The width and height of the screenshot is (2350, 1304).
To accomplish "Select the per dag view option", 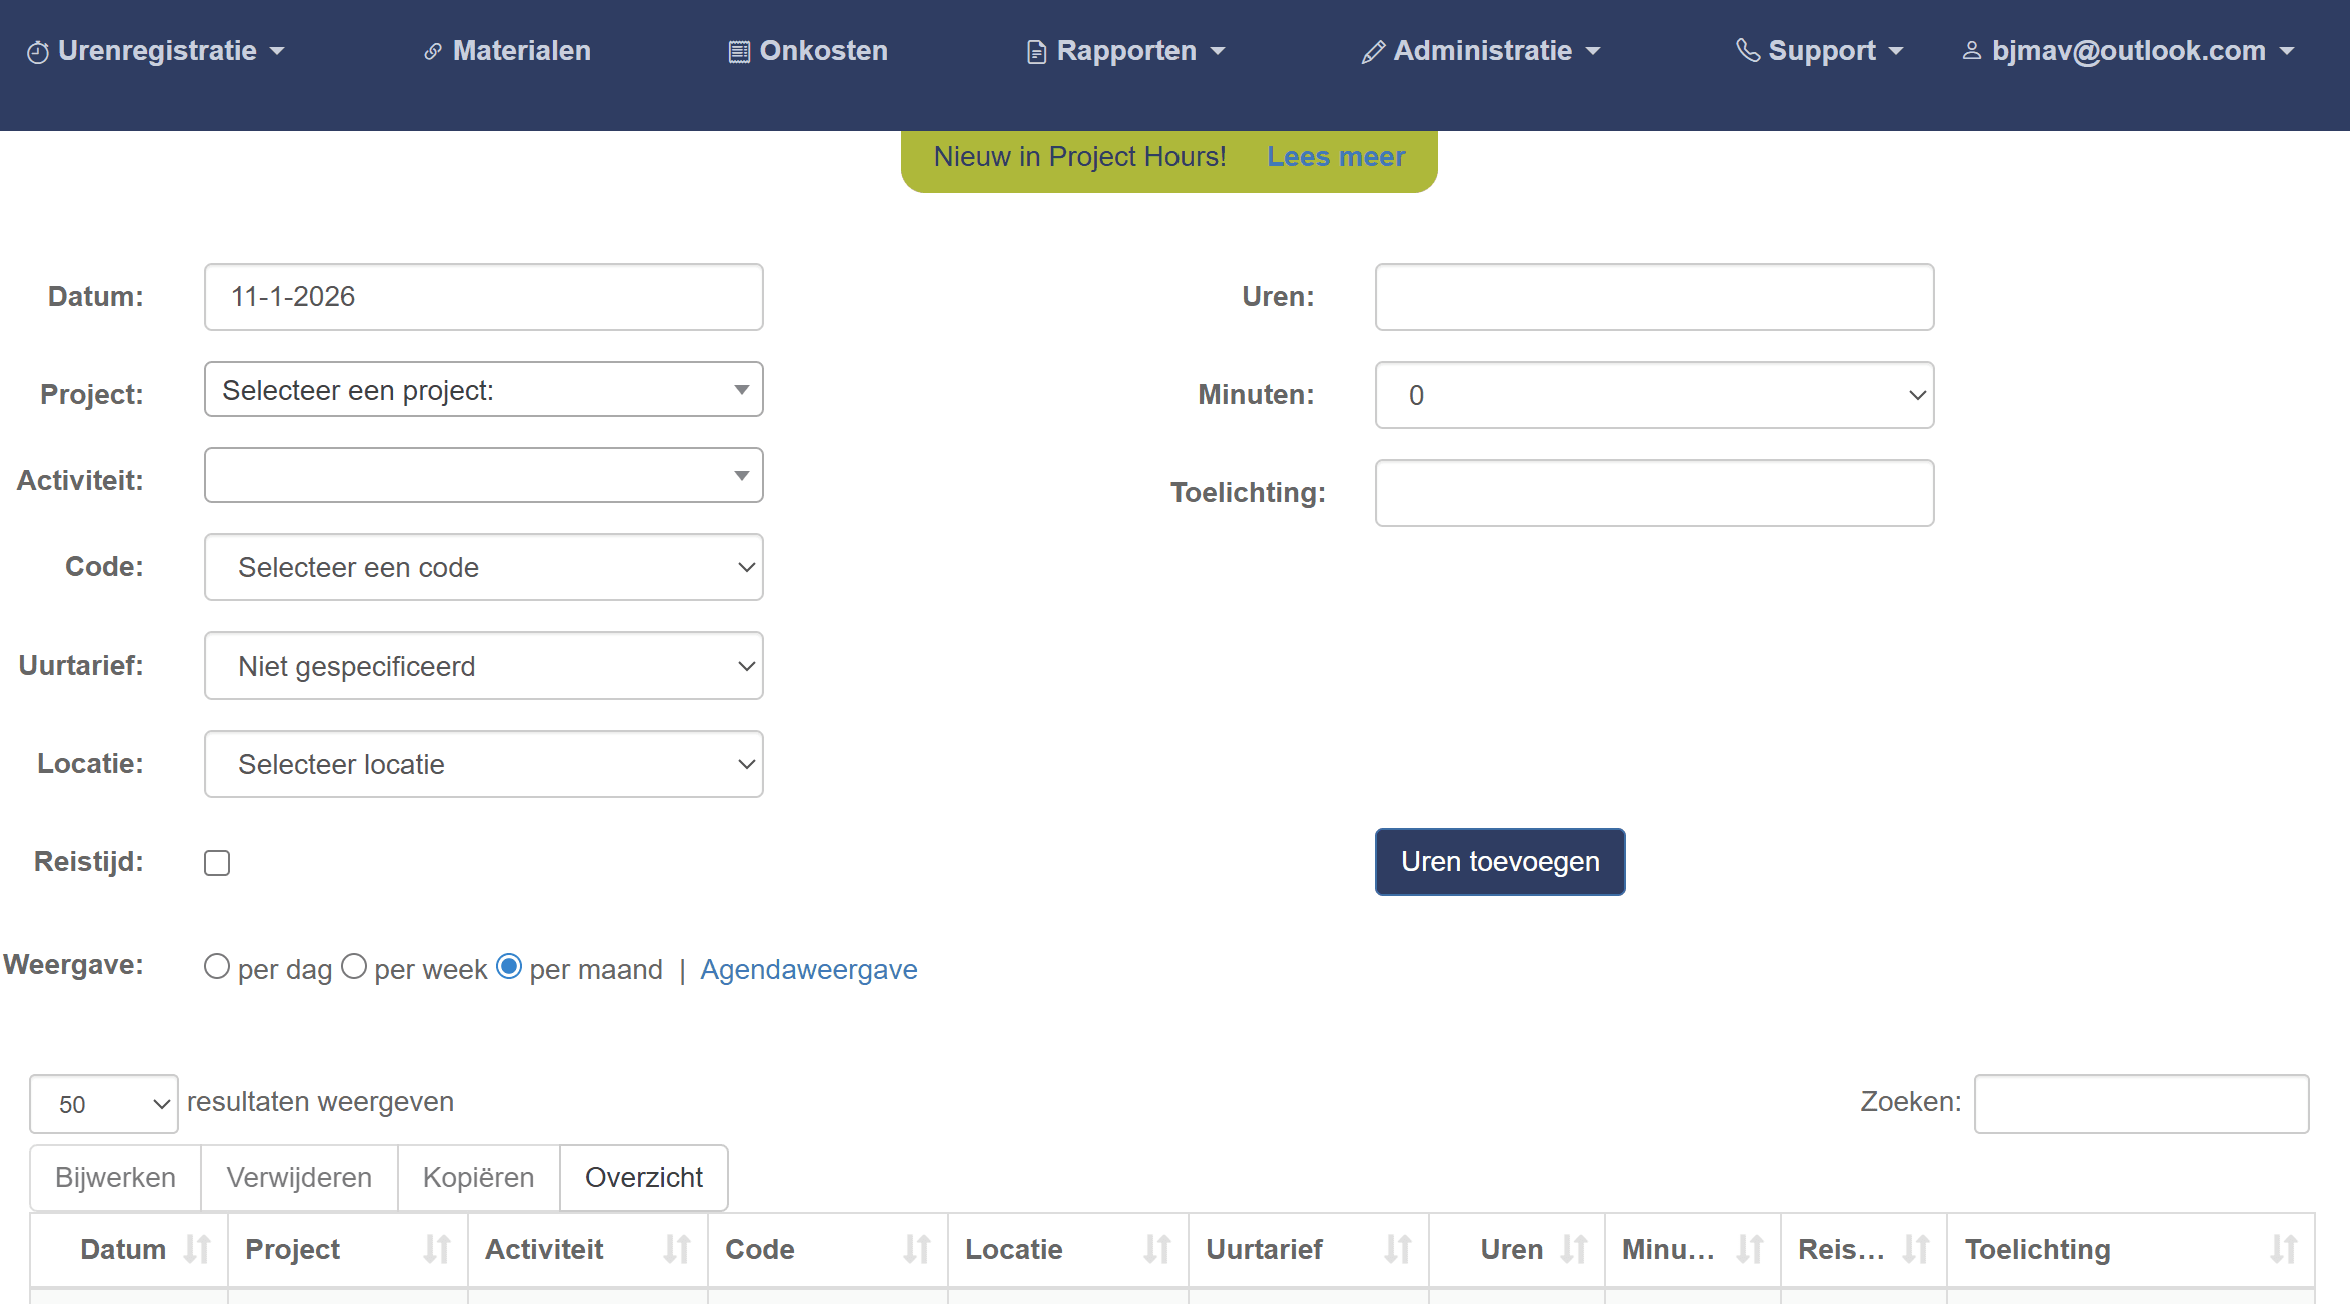I will (x=217, y=967).
